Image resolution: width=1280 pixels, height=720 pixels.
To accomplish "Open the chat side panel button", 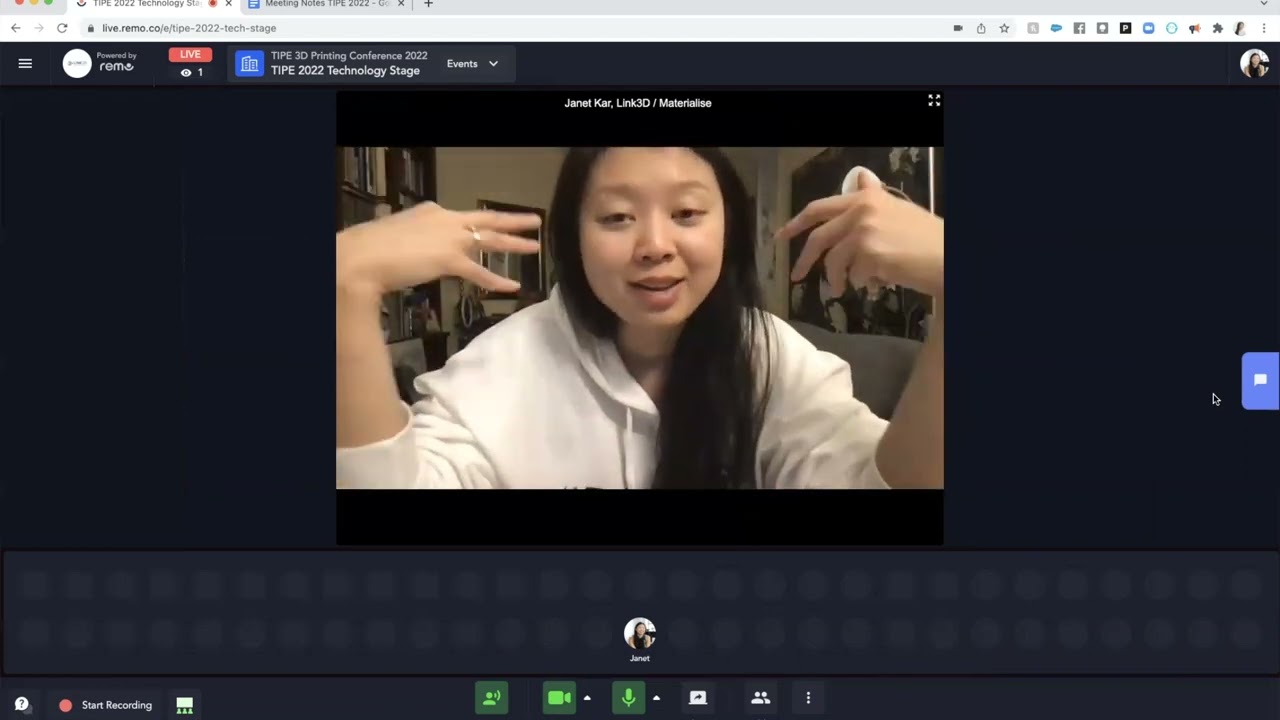I will click(1260, 380).
